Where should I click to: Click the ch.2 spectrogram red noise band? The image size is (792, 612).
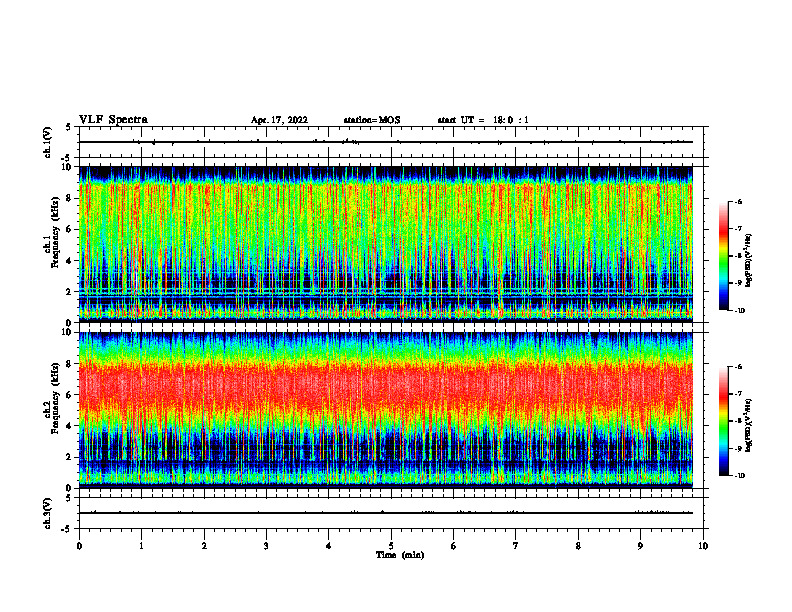386,386
